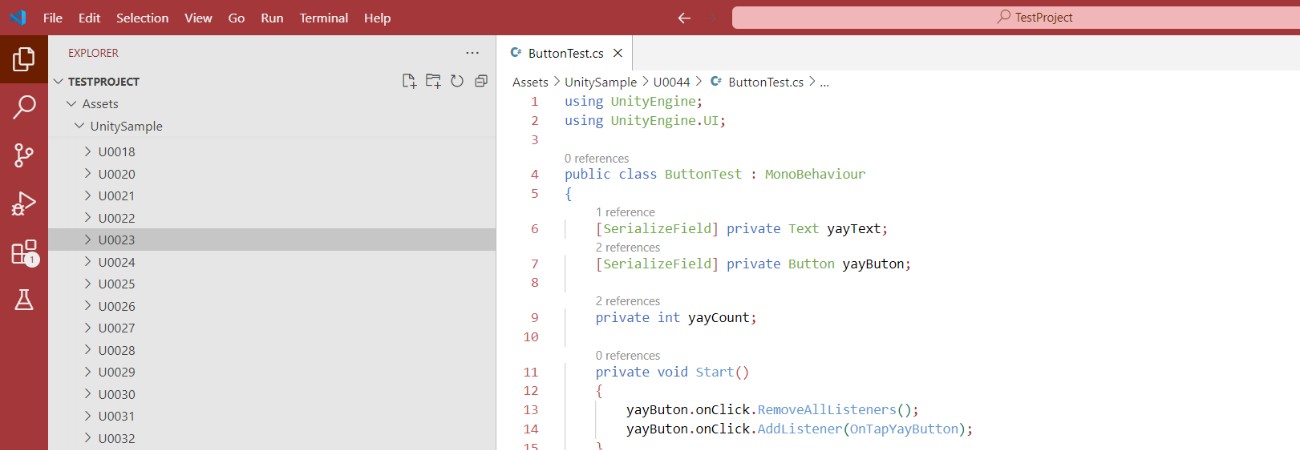
Task: Expand the U0025 folder
Action: (x=271, y=284)
